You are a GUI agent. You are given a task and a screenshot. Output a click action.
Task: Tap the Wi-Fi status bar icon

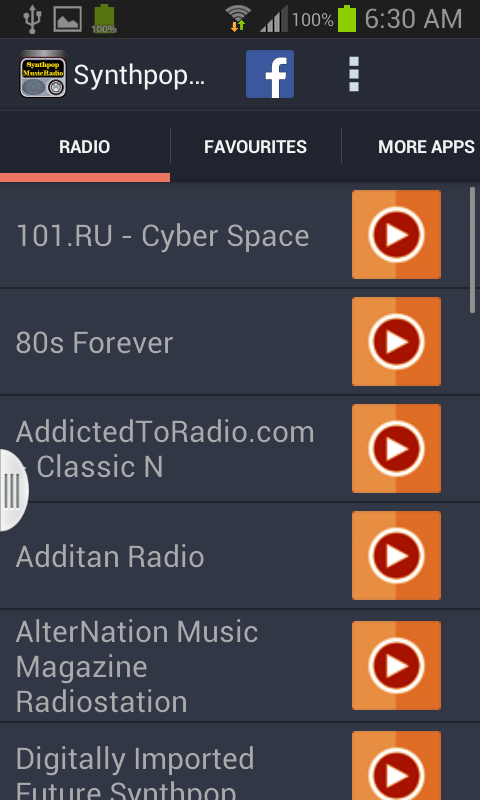238,19
